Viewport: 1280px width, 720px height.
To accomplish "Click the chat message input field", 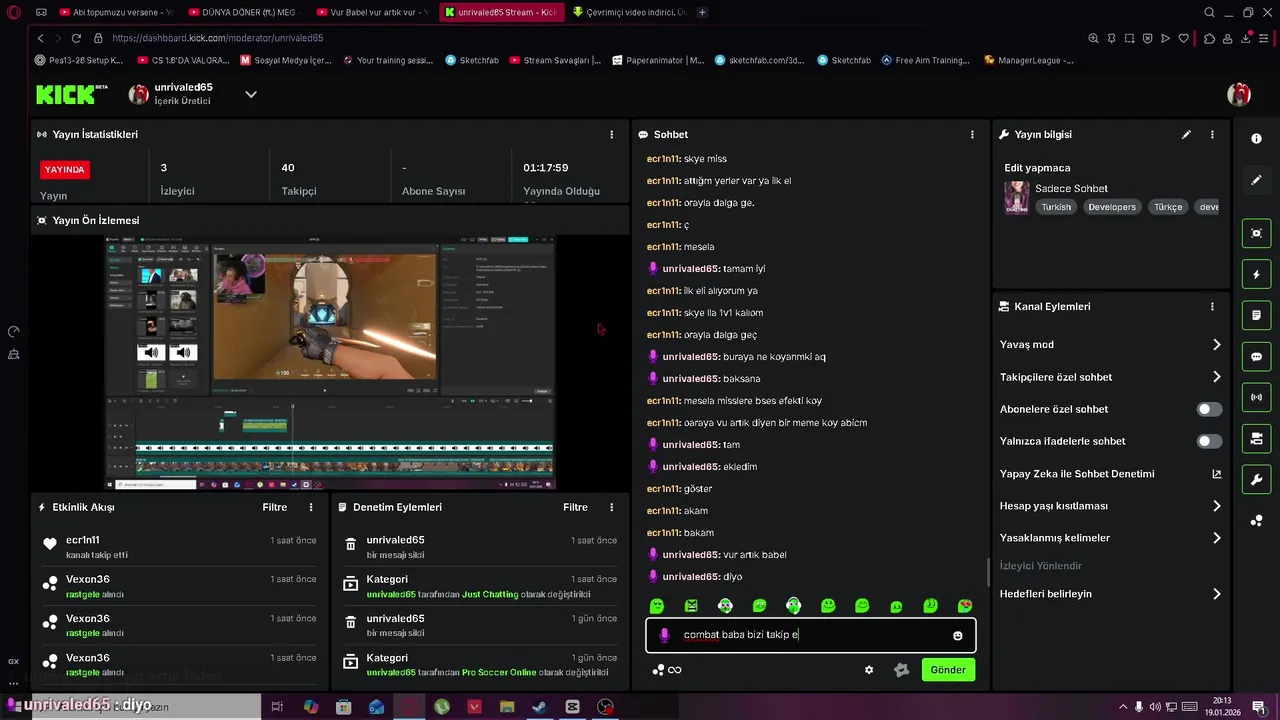I will point(810,635).
